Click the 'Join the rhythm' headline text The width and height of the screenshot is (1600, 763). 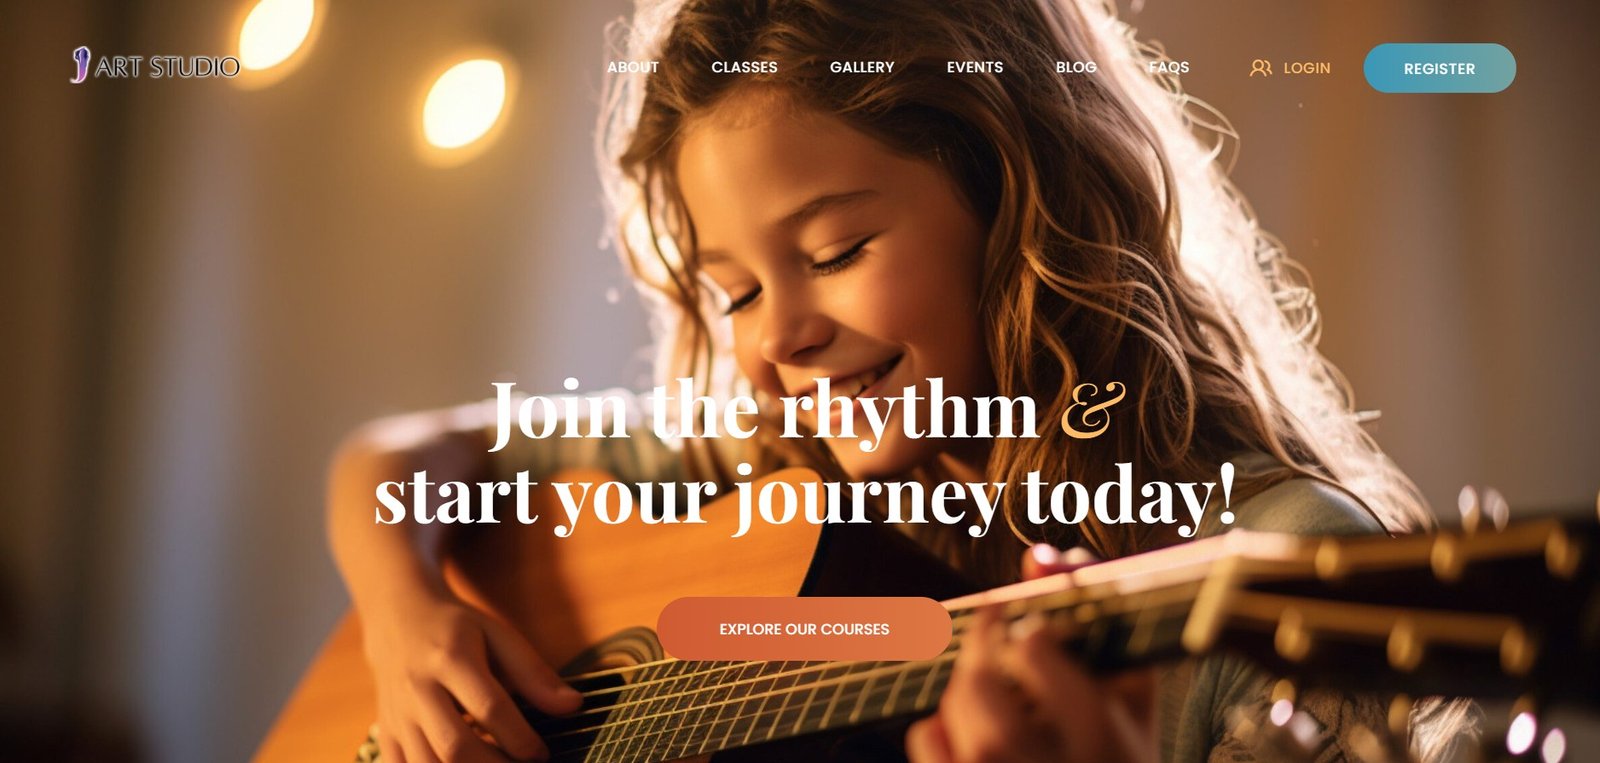click(764, 411)
